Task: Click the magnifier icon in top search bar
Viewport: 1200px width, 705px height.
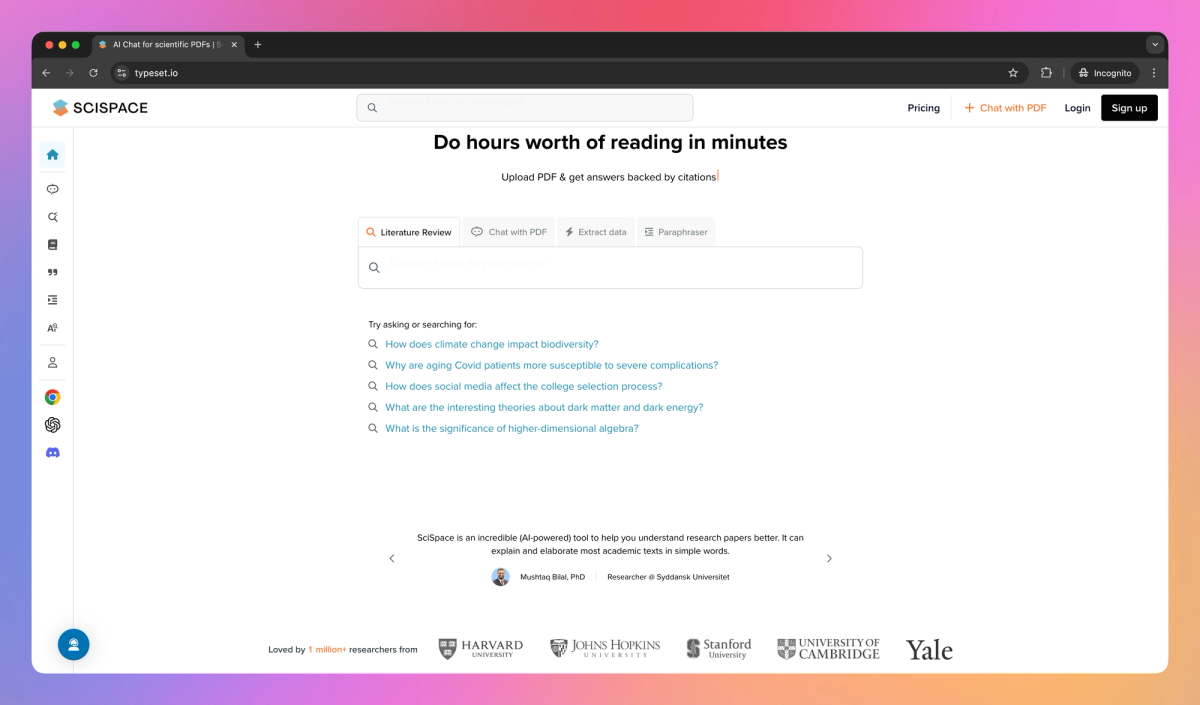Action: [x=372, y=108]
